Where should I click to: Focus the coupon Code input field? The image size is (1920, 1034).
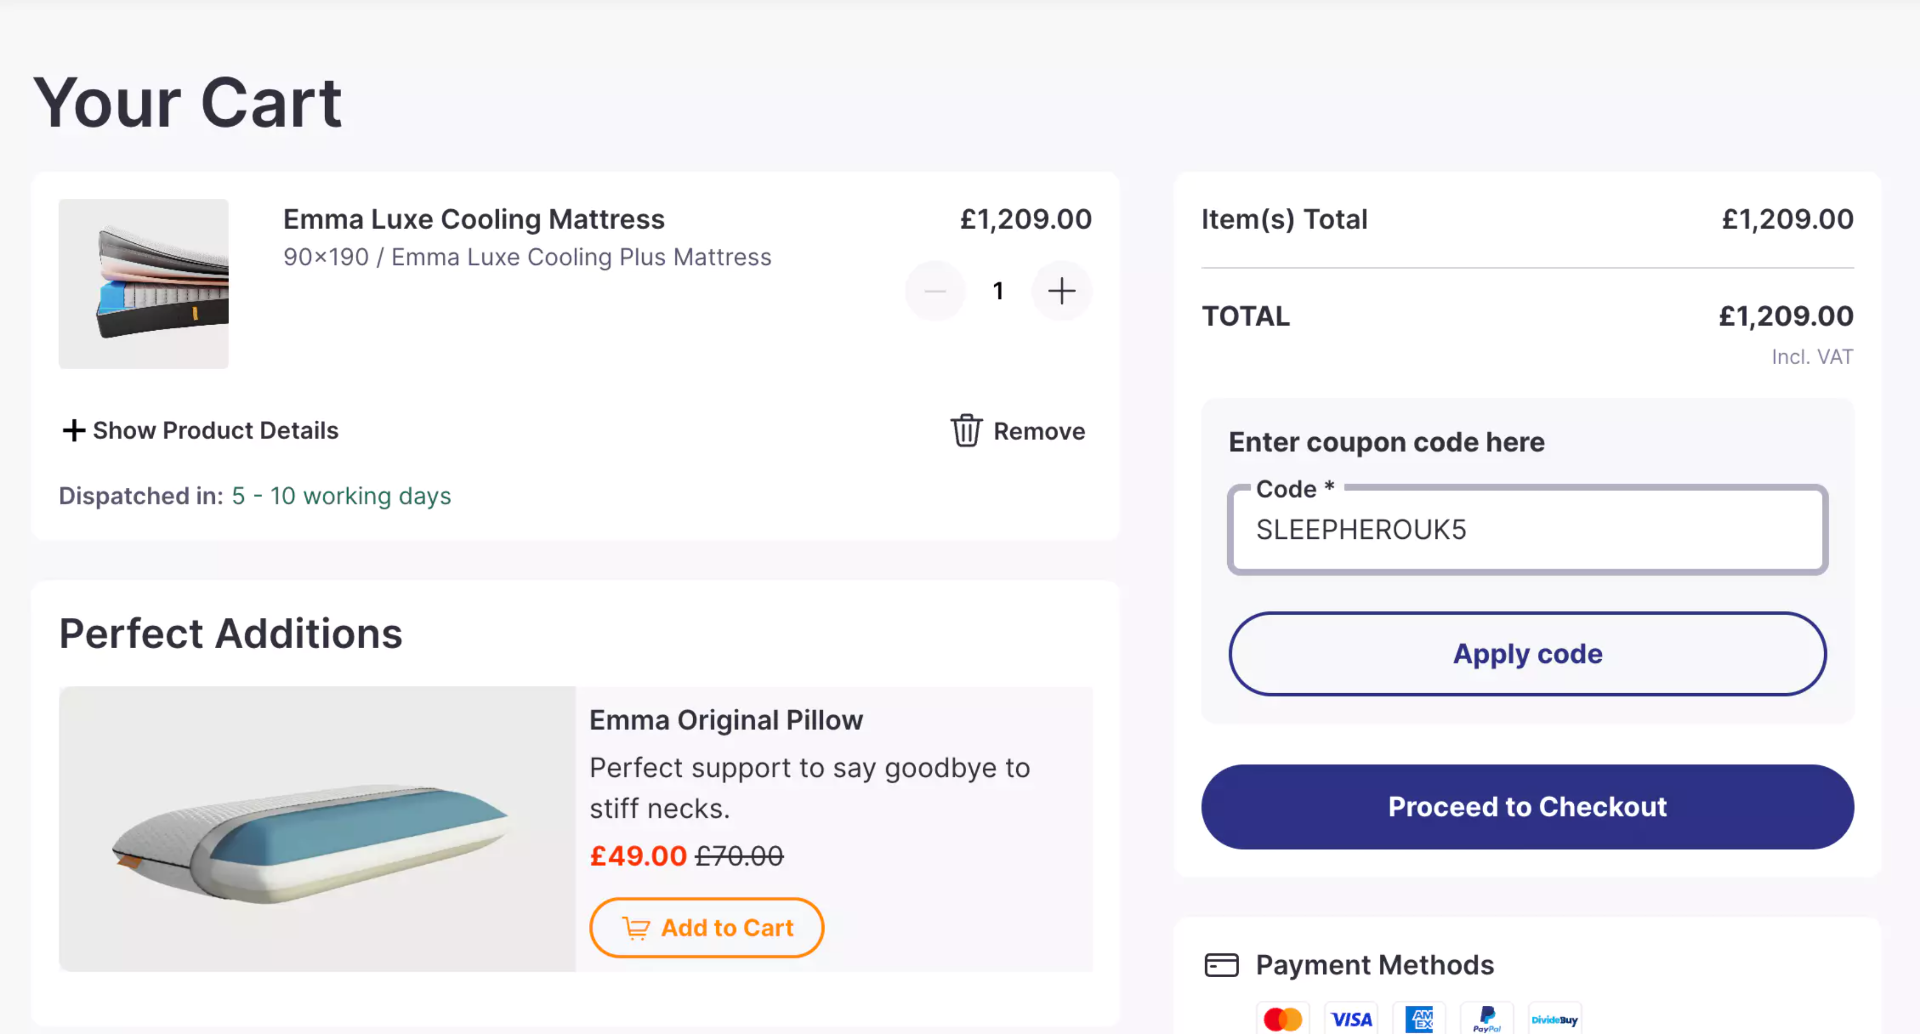pos(1527,530)
